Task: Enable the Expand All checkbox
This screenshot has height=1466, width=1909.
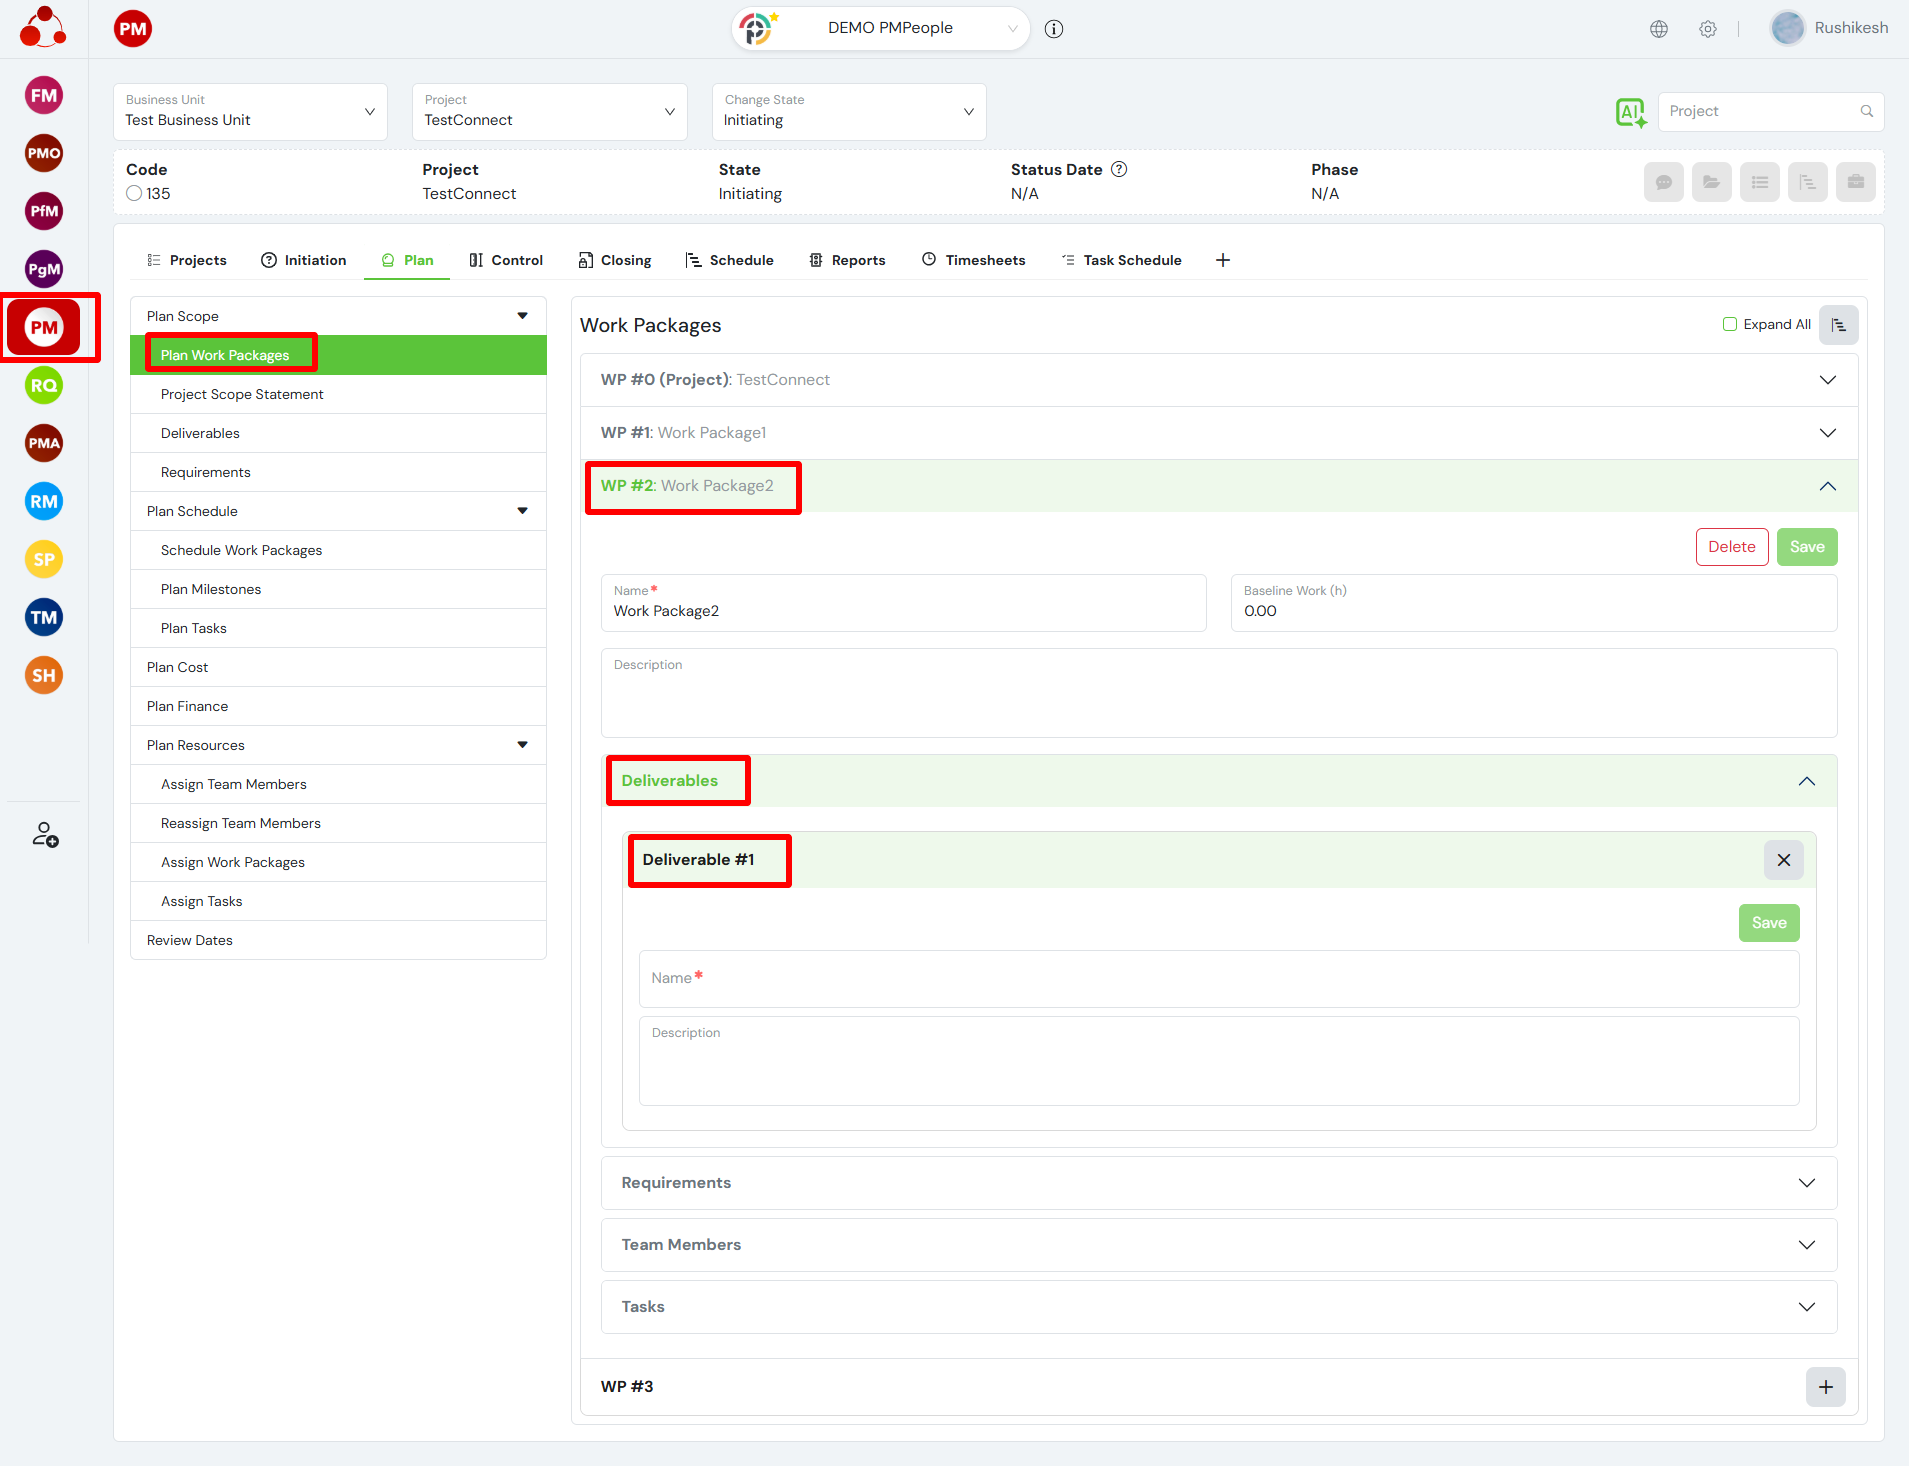Action: tap(1730, 325)
